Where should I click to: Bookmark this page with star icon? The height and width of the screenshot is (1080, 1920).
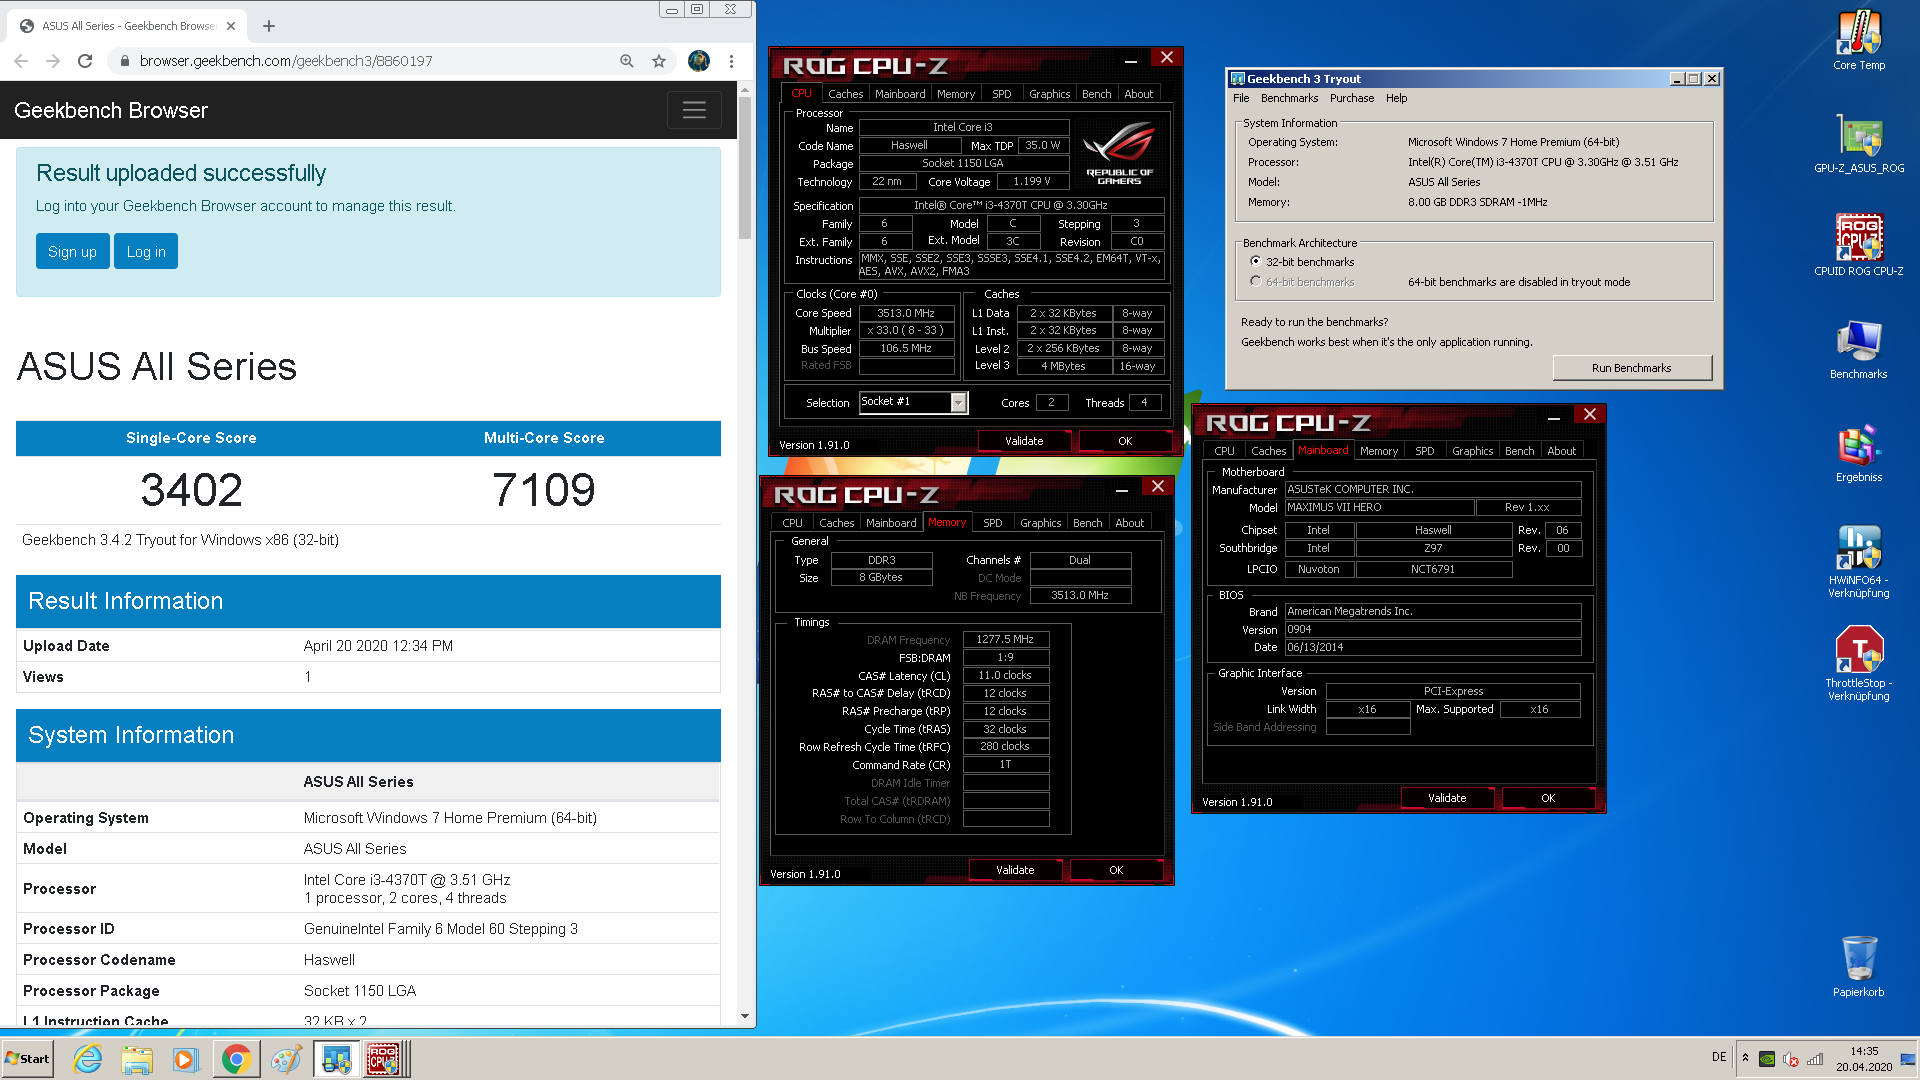click(x=659, y=61)
